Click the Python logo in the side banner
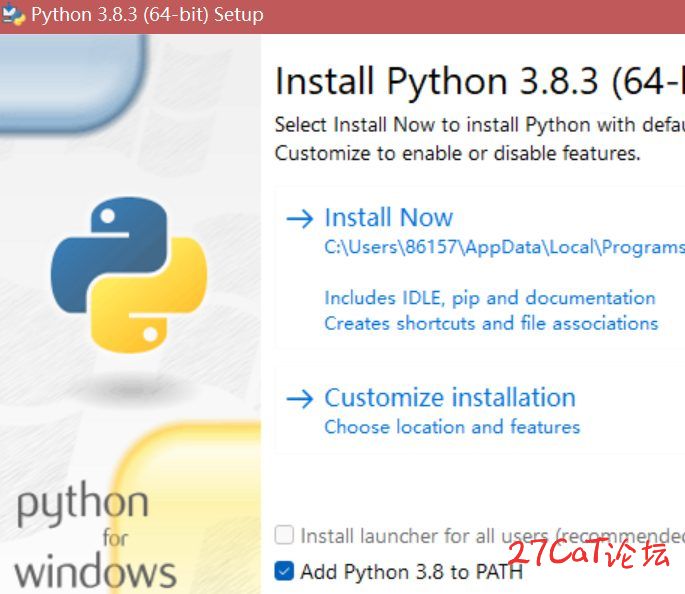This screenshot has width=685, height=594. click(128, 275)
